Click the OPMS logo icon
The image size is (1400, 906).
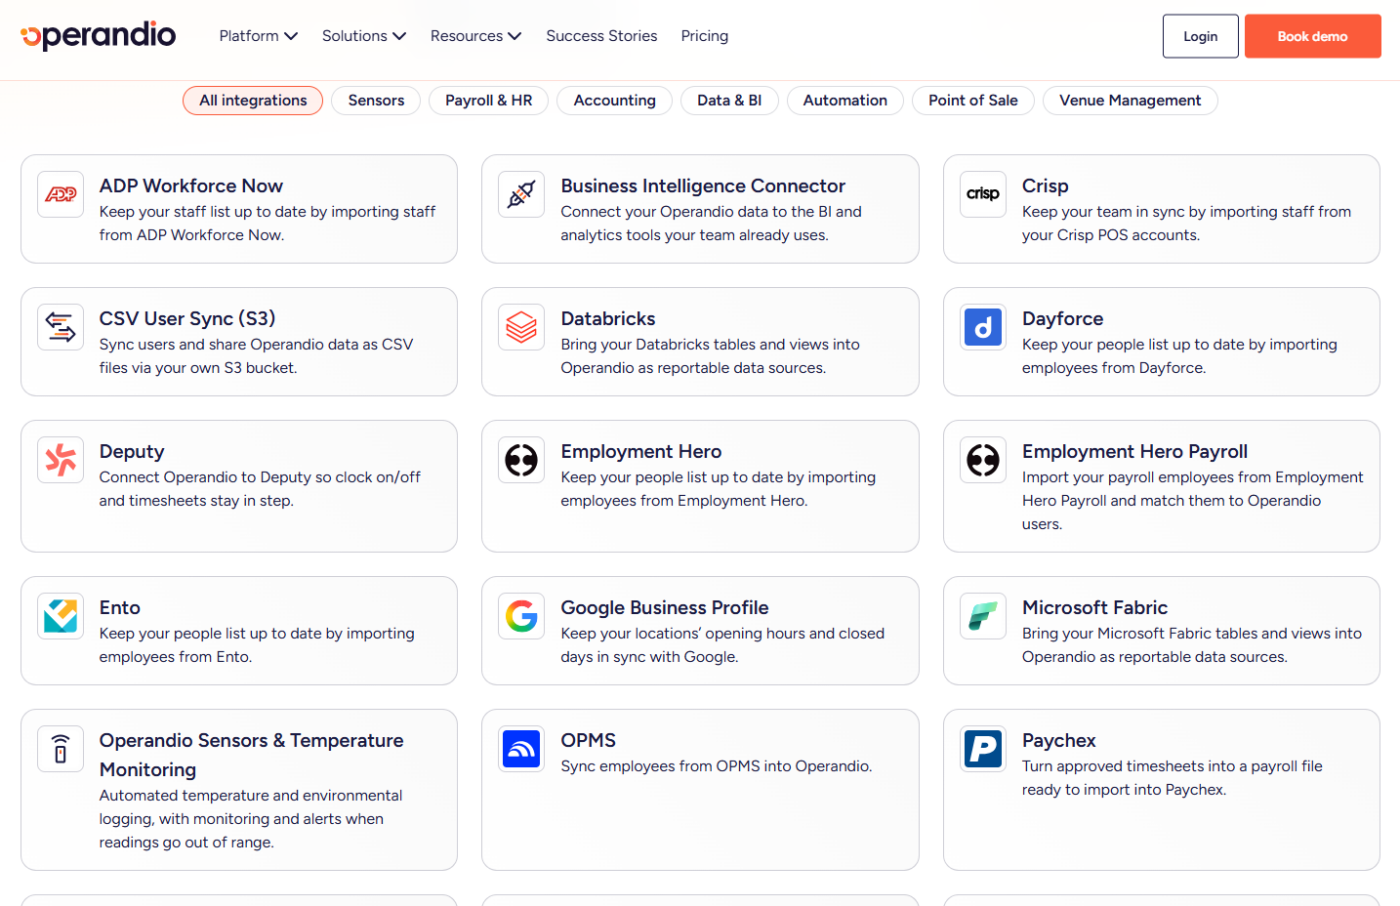[522, 749]
